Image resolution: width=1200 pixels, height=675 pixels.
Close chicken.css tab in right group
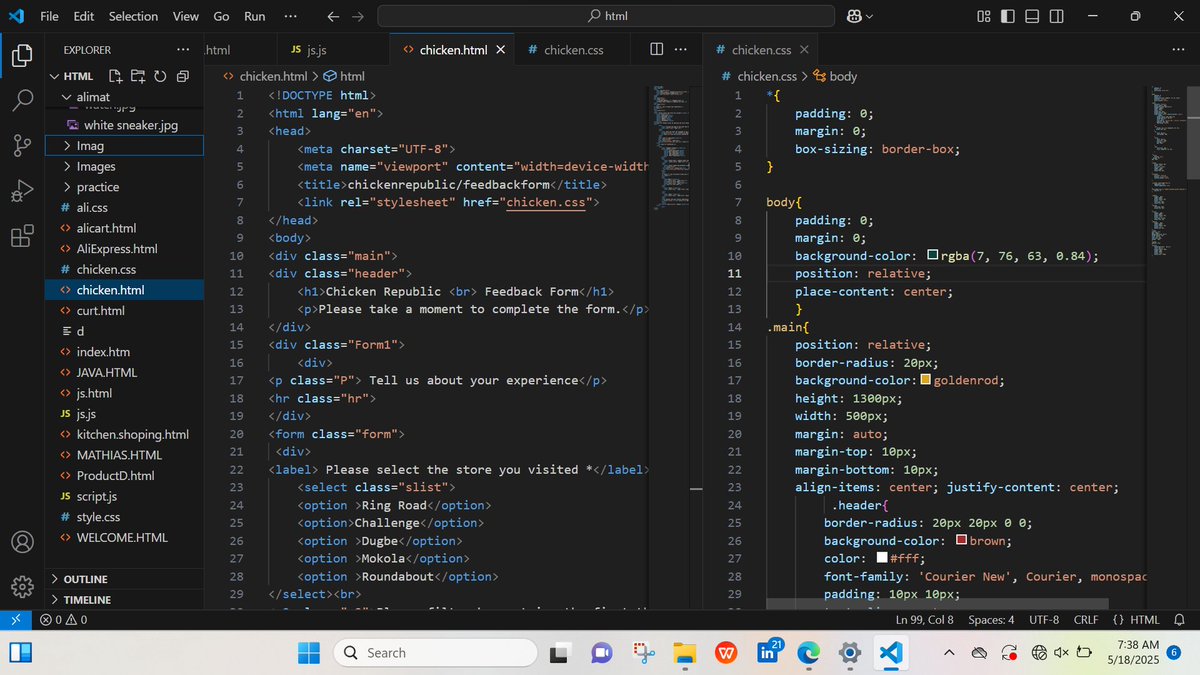click(x=804, y=49)
